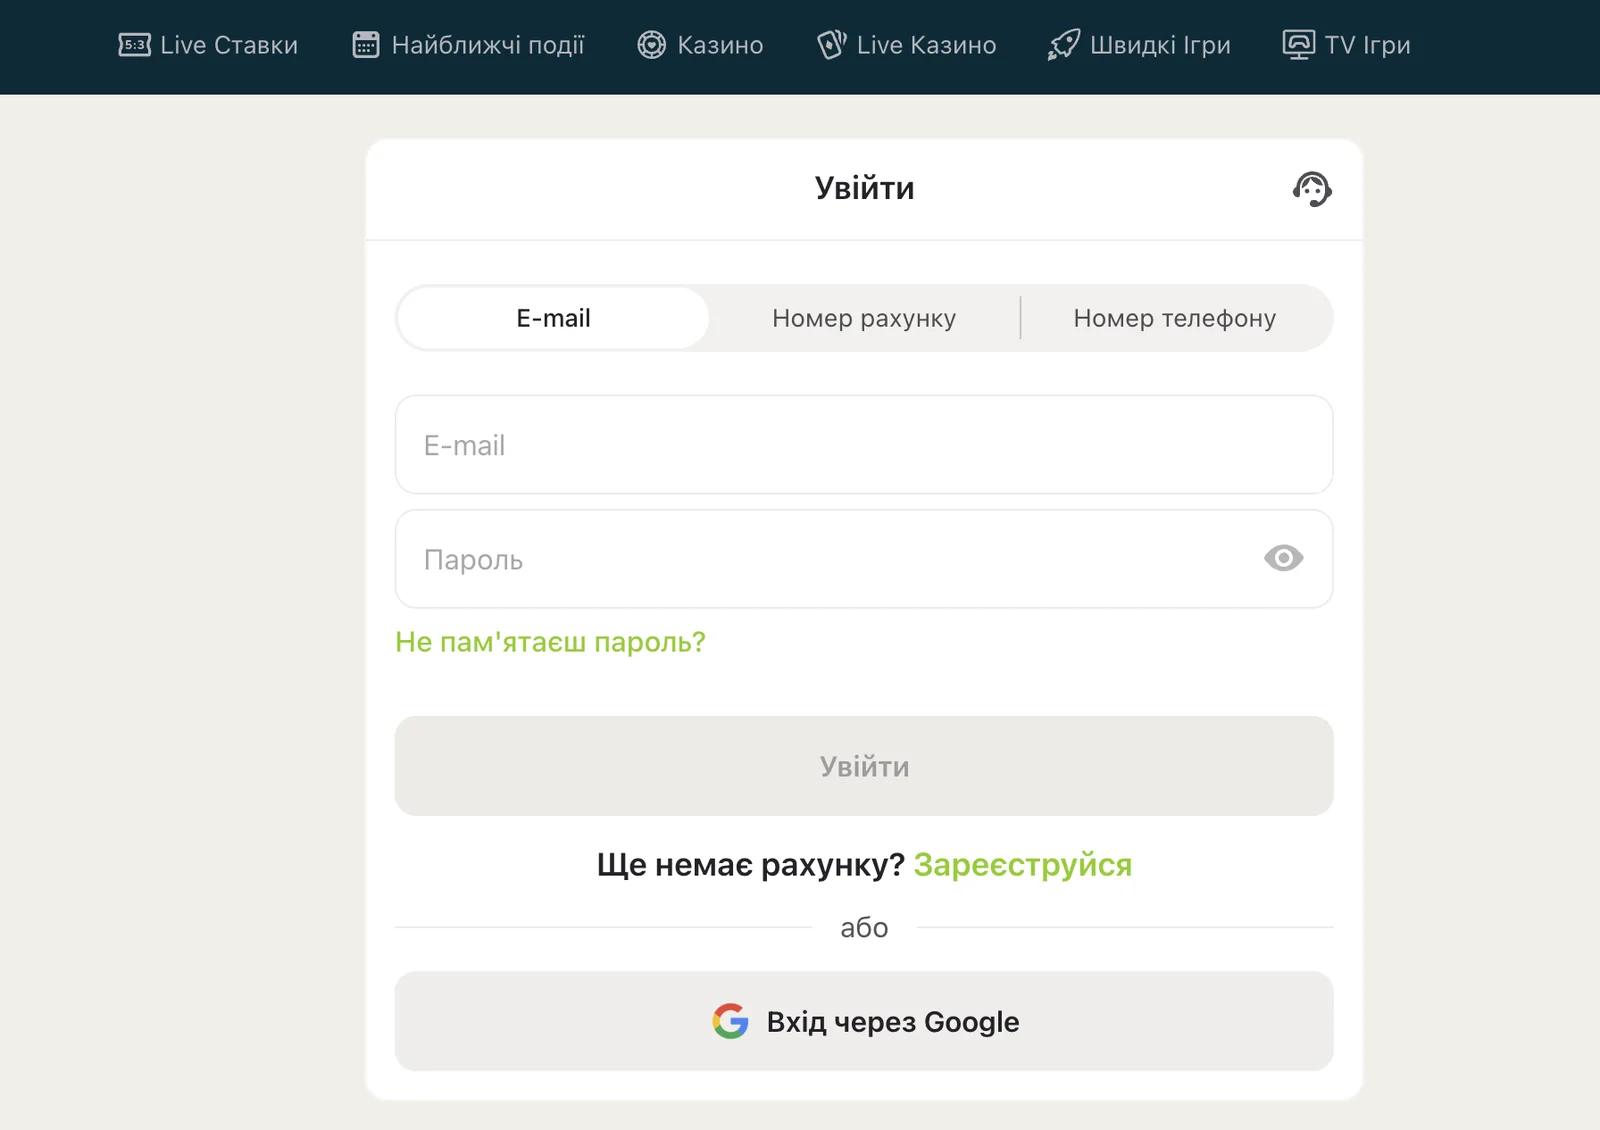This screenshot has height=1130, width=1600.
Task: Open the Казино section
Action: (x=700, y=45)
